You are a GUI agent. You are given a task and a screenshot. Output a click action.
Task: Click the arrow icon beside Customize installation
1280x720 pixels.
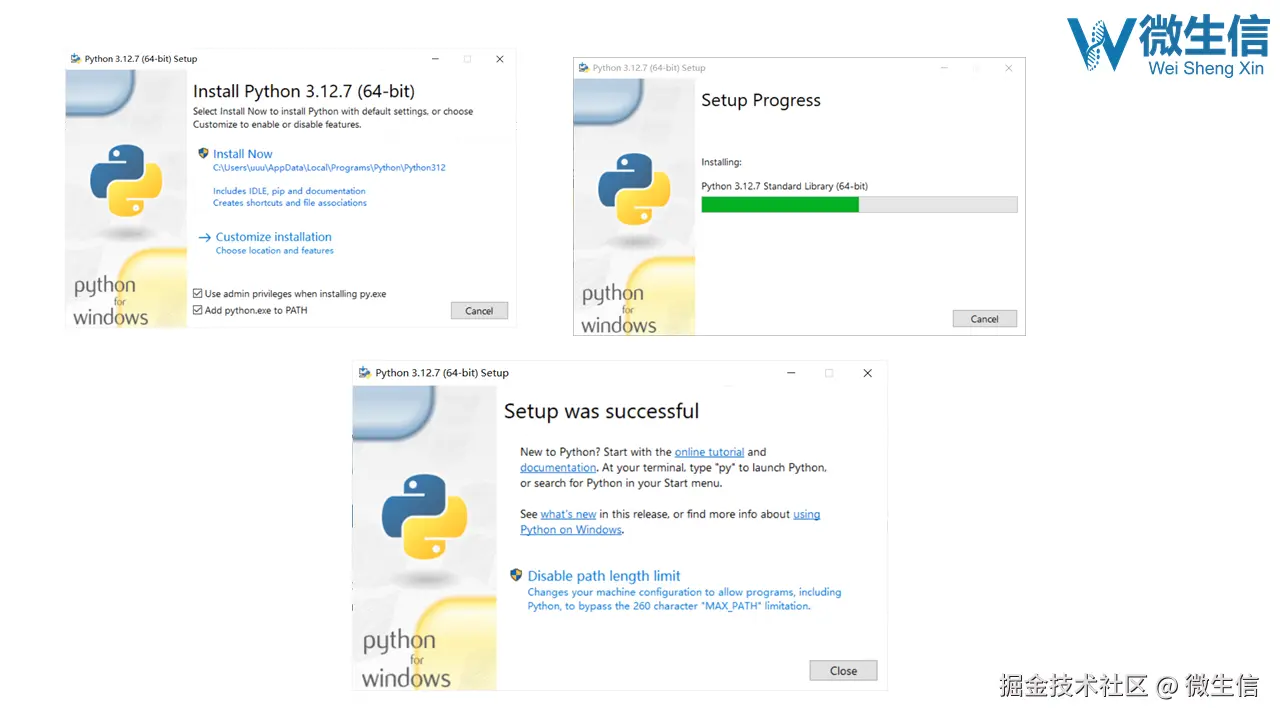204,237
